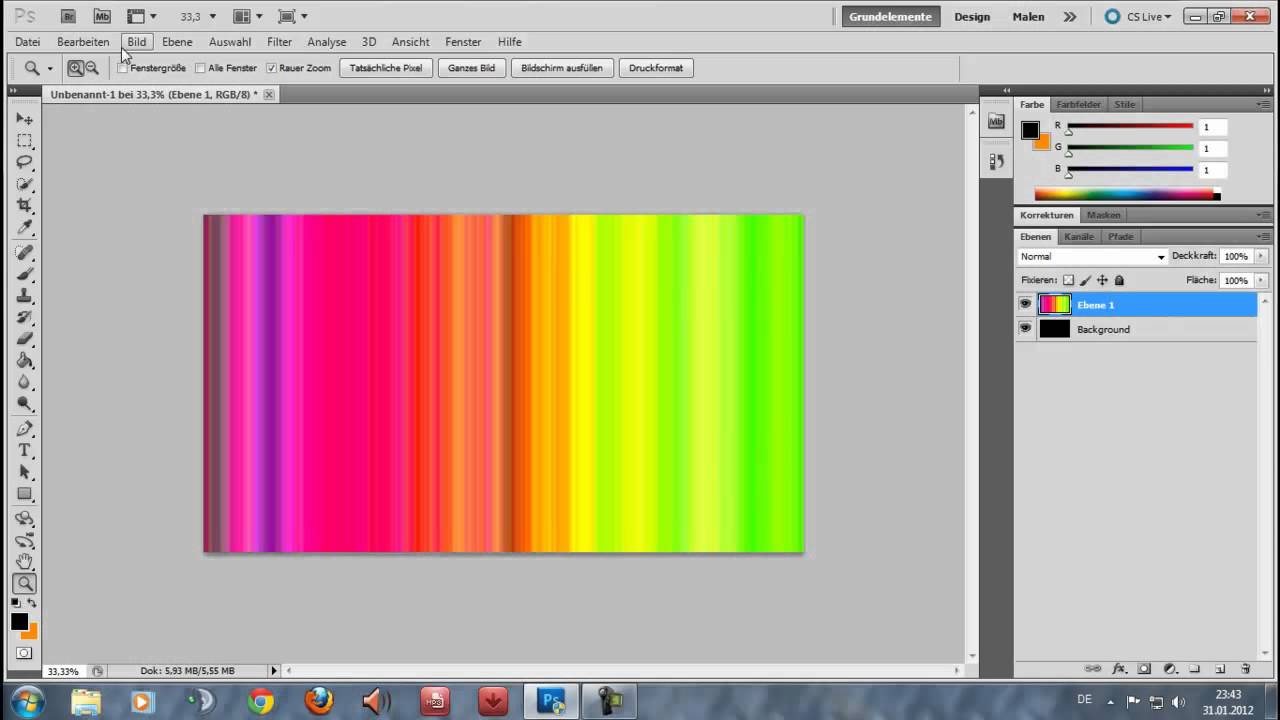The width and height of the screenshot is (1280, 720).
Task: Toggle lock all padlock icon
Action: 1119,281
